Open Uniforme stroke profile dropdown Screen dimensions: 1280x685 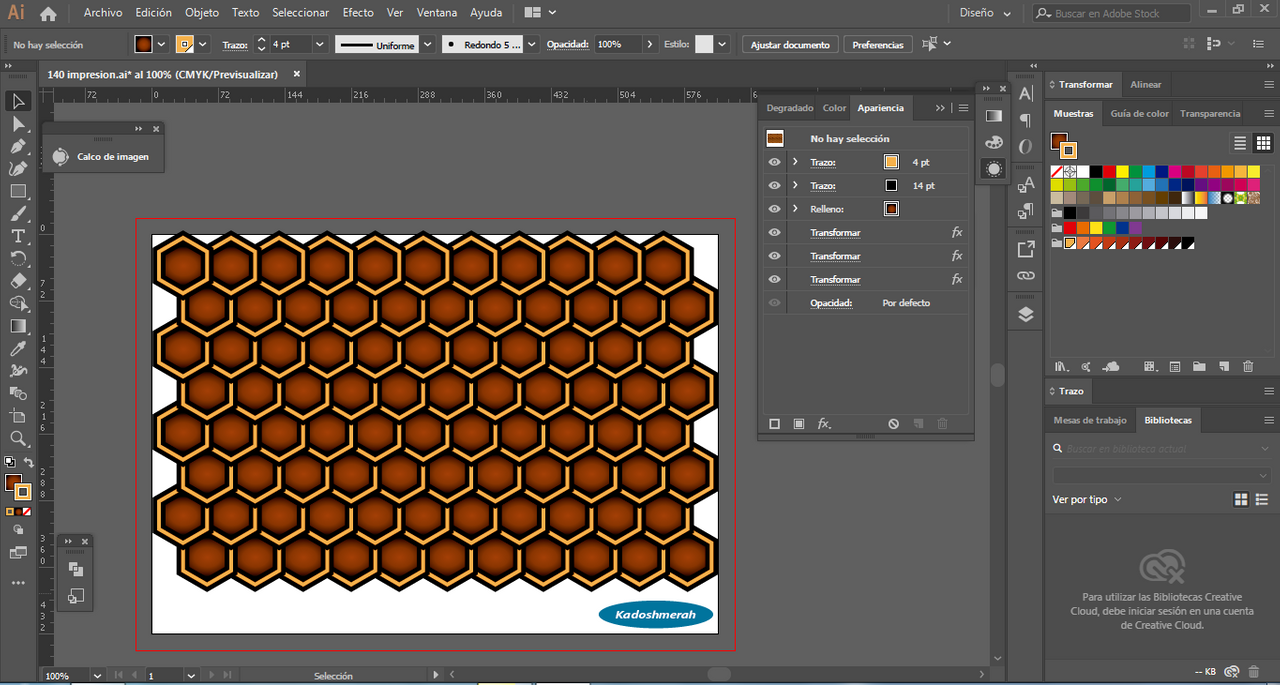[428, 44]
